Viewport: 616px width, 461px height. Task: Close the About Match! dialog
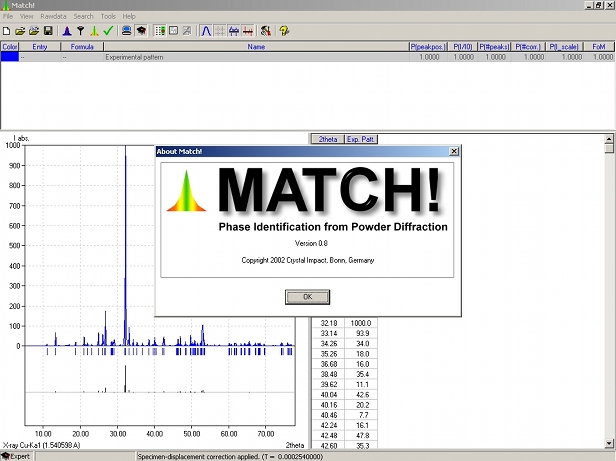pyautogui.click(x=454, y=151)
